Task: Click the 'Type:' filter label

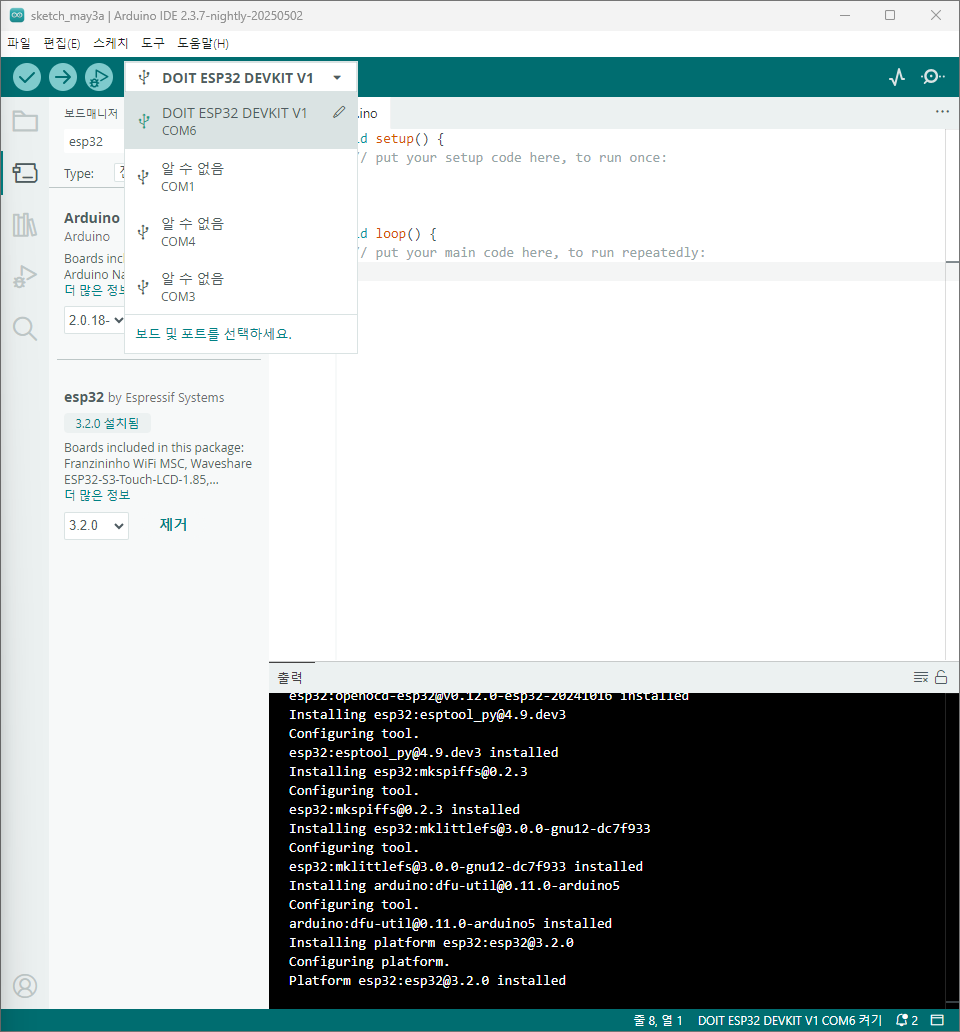Action: coord(79,174)
